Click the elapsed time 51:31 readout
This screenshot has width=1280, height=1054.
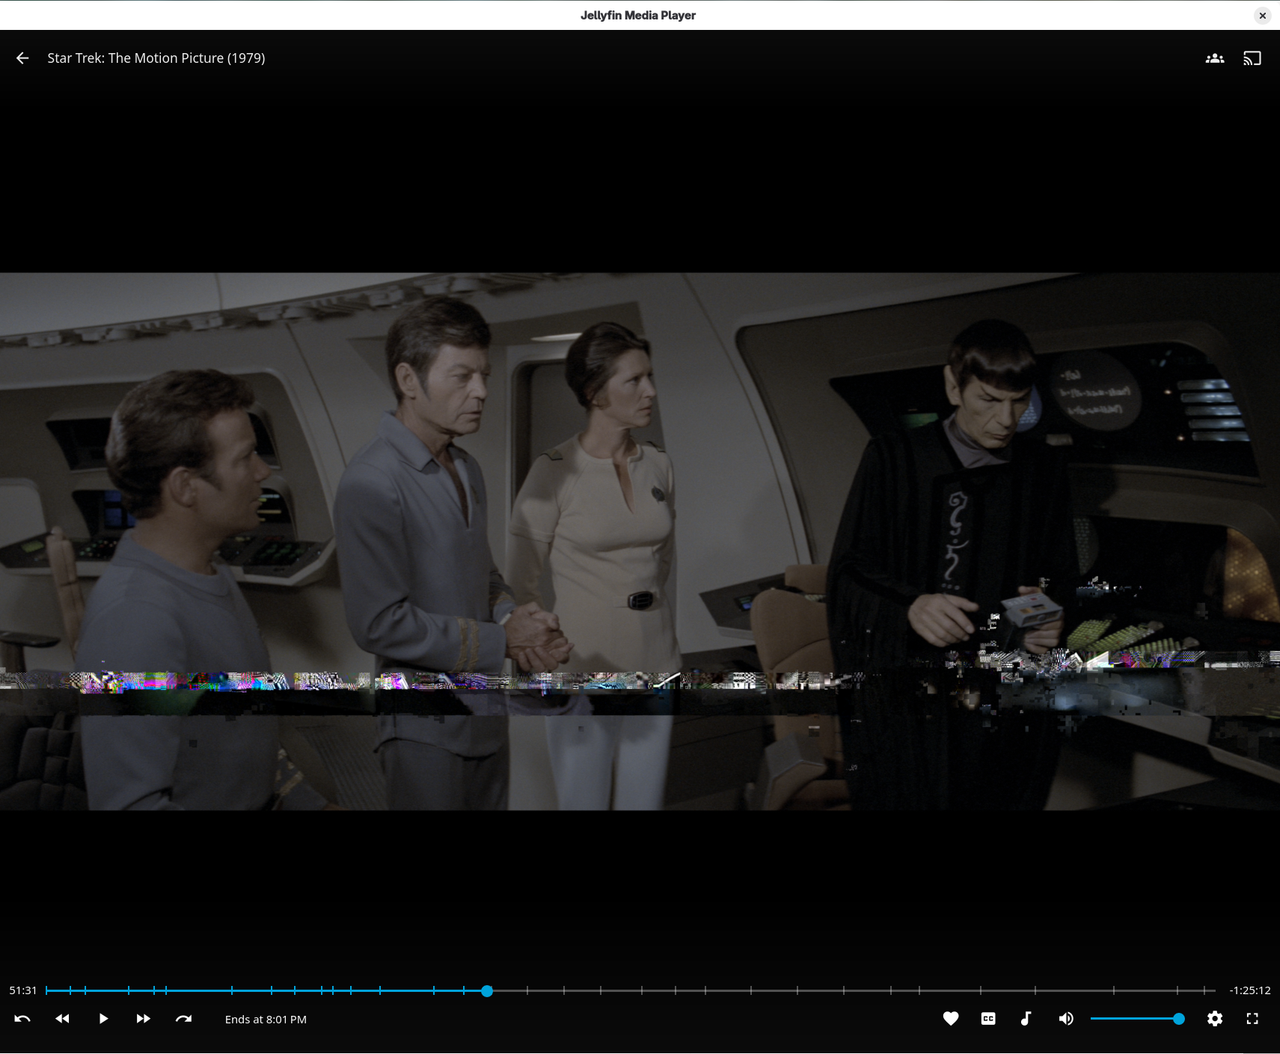click(x=23, y=990)
